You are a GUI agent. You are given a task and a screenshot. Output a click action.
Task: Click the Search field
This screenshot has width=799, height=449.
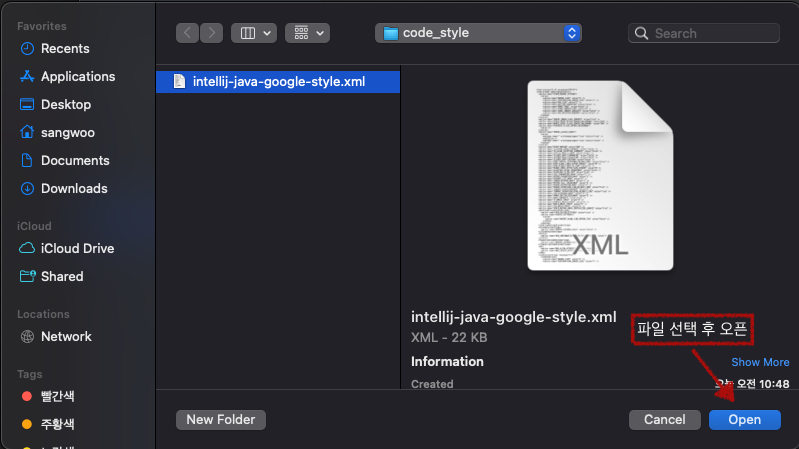coord(704,33)
